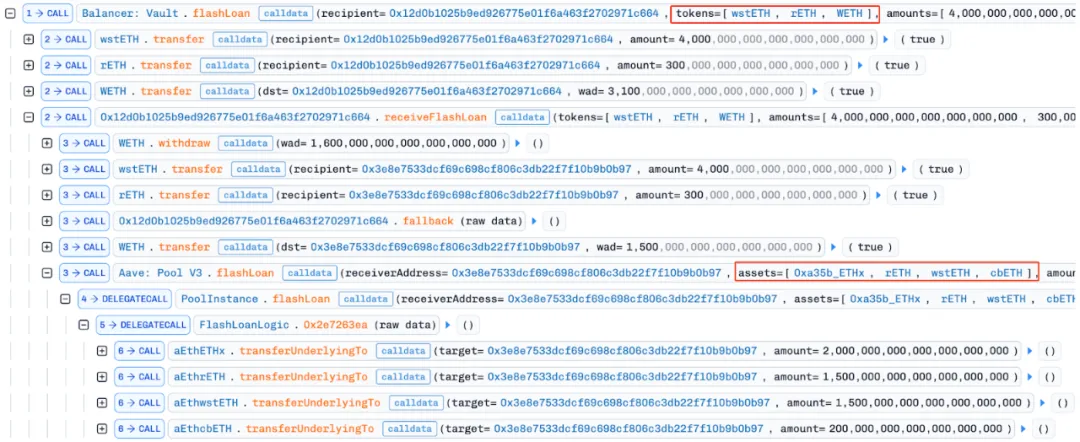
Task: Click the 5 → DELEGATECALL badge
Action: [x=142, y=324]
